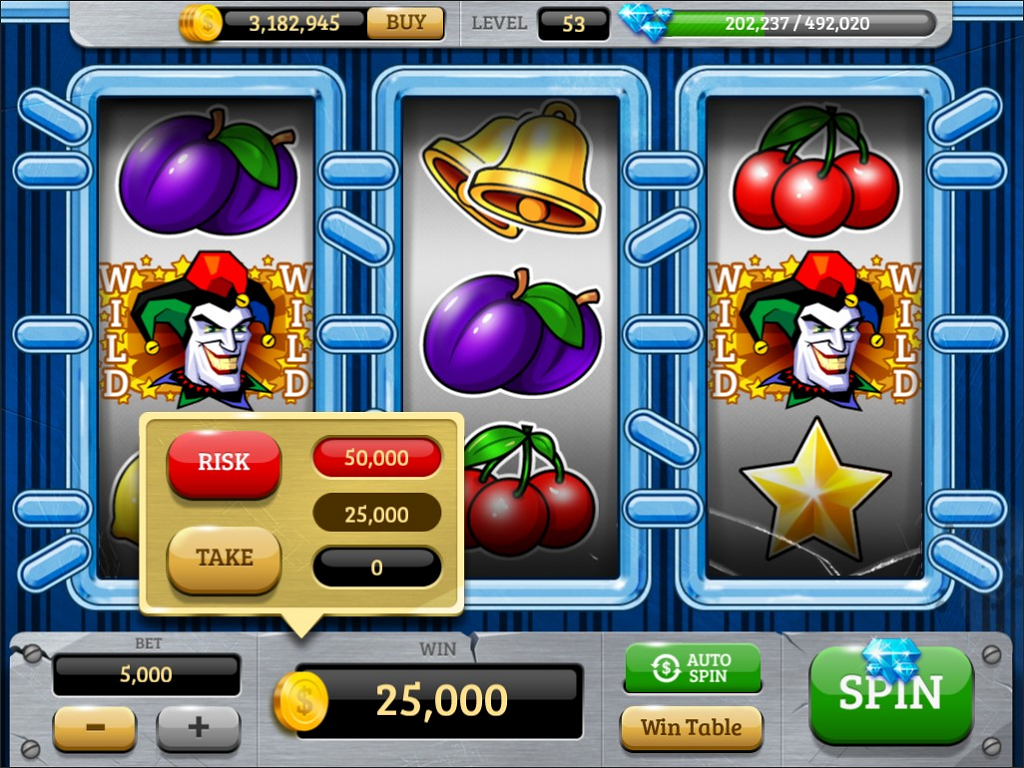Click the joker Wild symbol on left reel
This screenshot has width=1024, height=768.
[206, 328]
